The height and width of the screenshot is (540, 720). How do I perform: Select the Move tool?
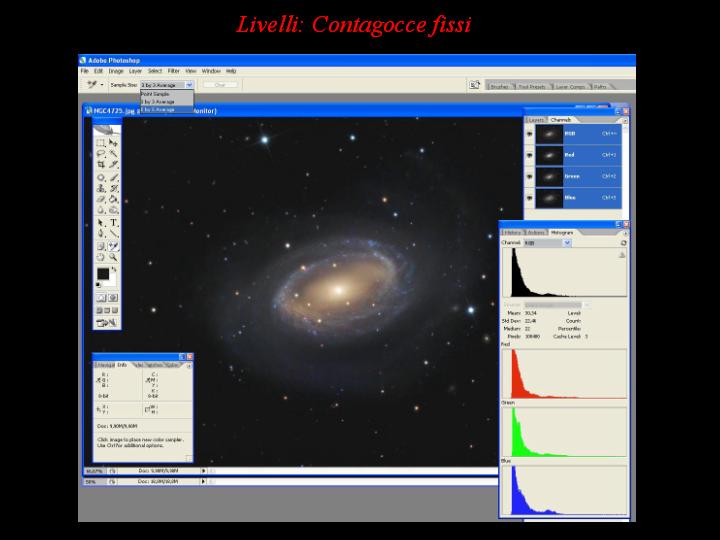(113, 143)
